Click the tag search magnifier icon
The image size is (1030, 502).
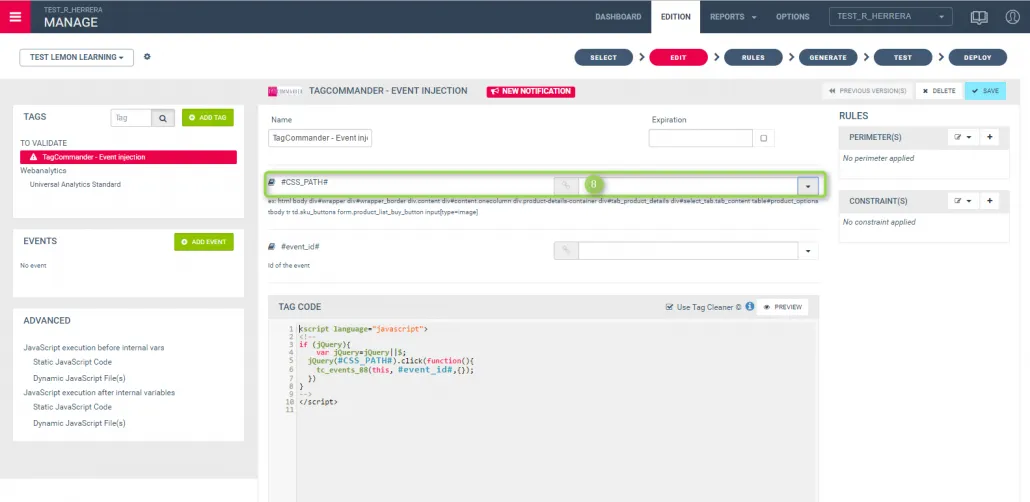[164, 118]
